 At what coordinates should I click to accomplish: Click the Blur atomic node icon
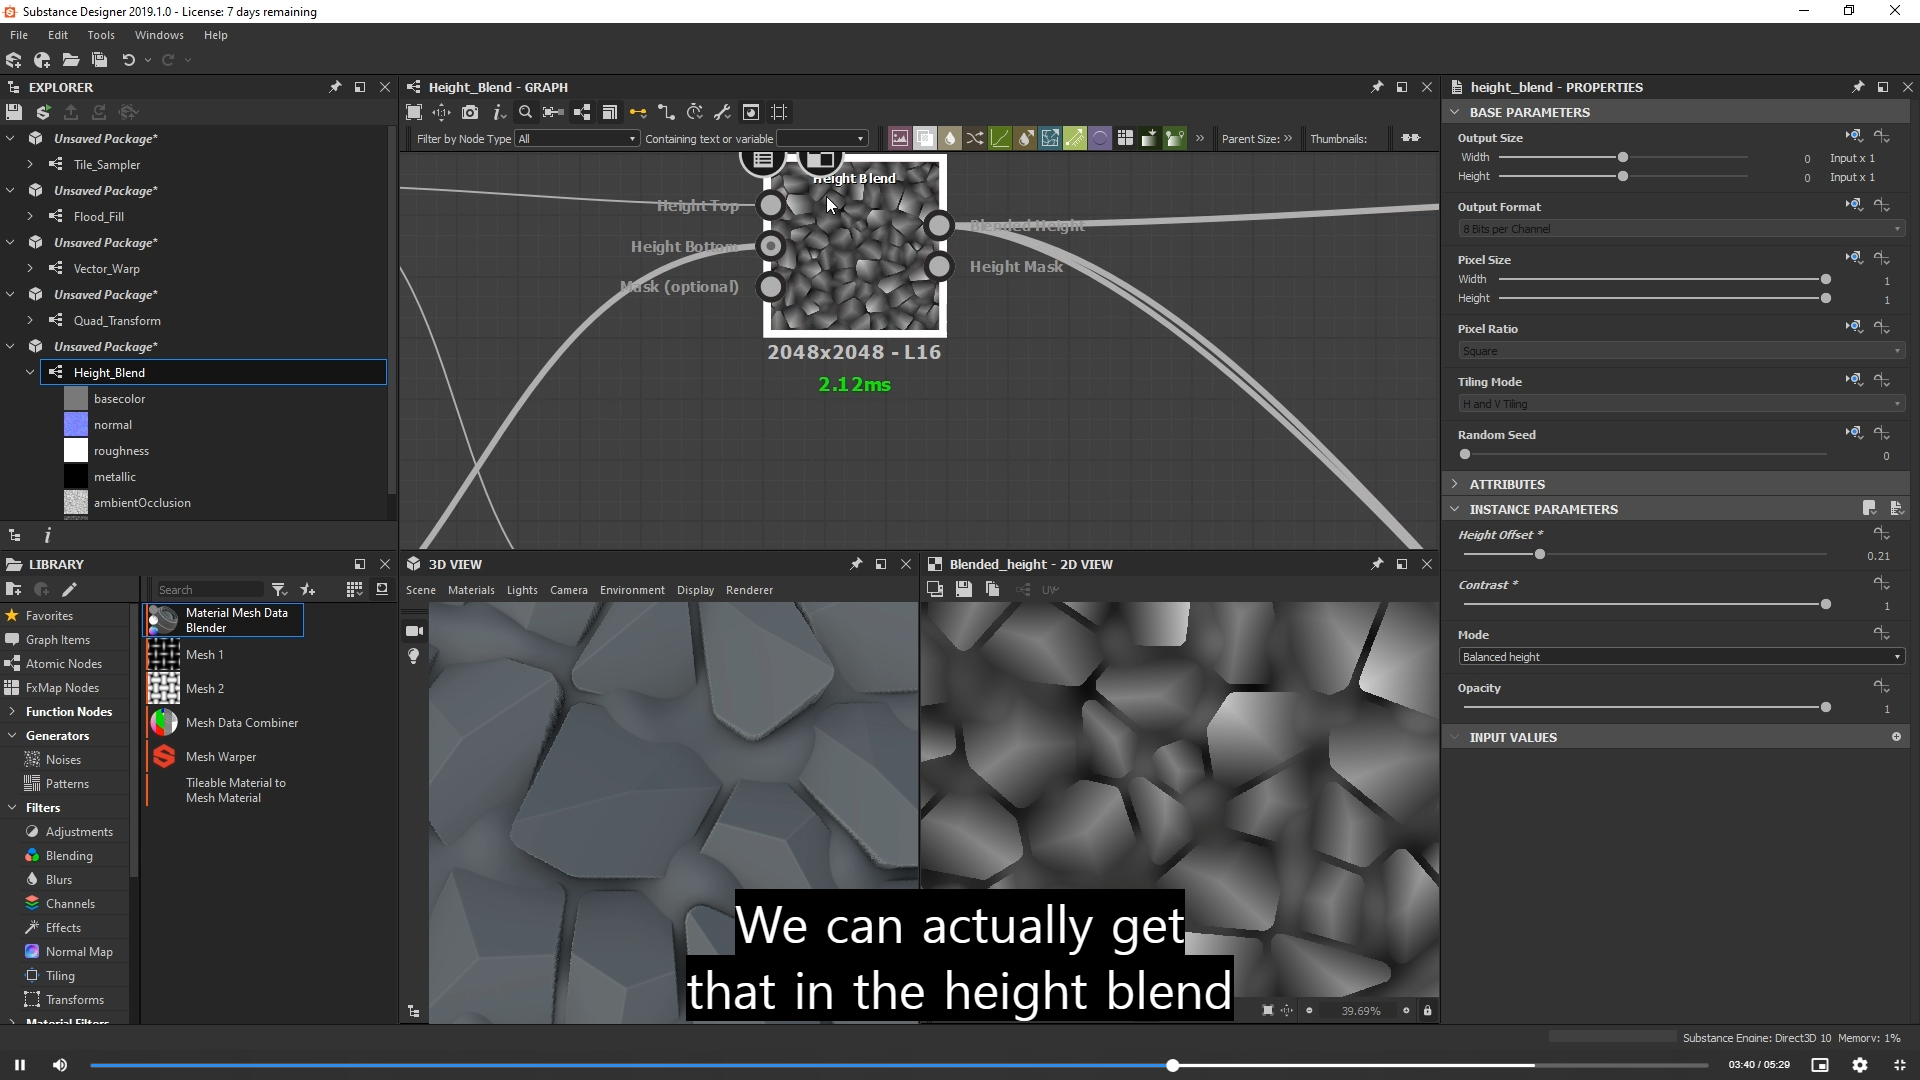[950, 138]
